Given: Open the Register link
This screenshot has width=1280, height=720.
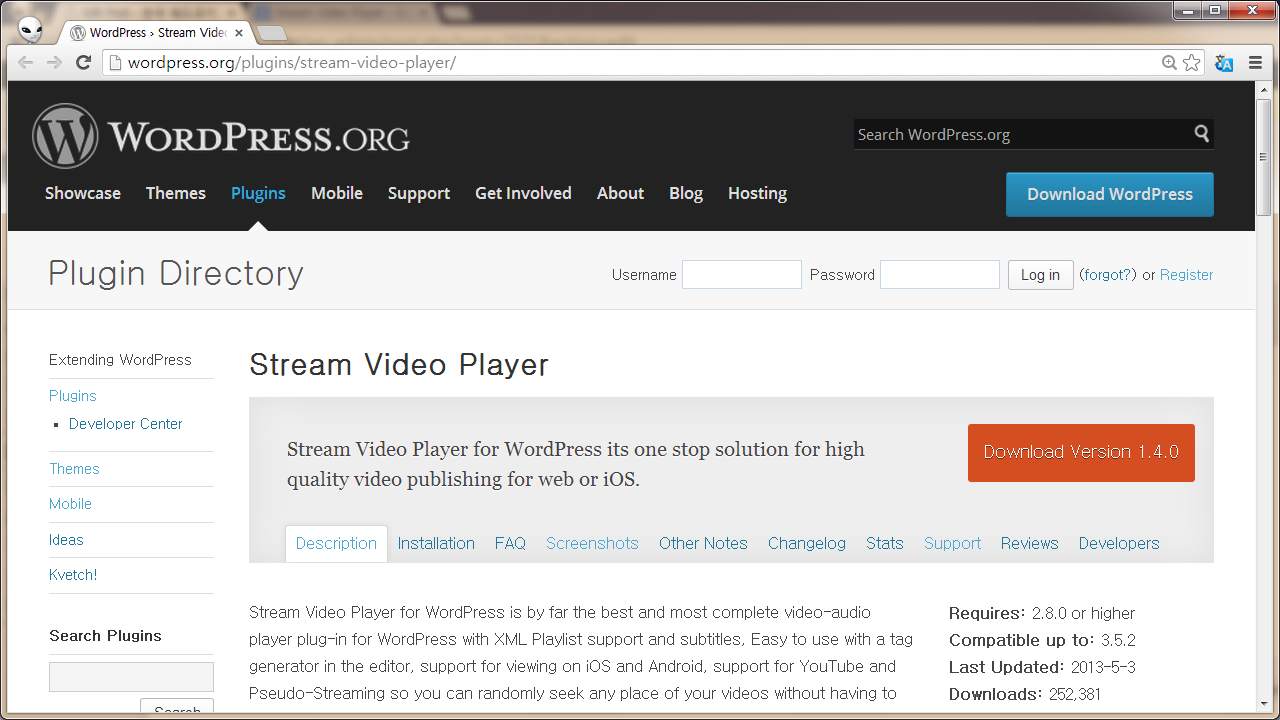Looking at the screenshot, I should tap(1187, 274).
